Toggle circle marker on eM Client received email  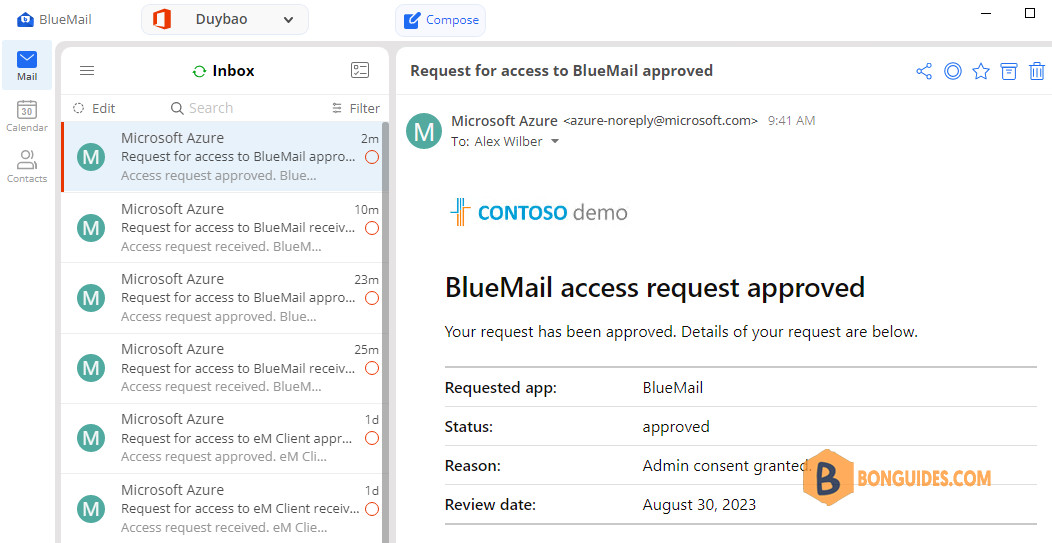(x=372, y=509)
